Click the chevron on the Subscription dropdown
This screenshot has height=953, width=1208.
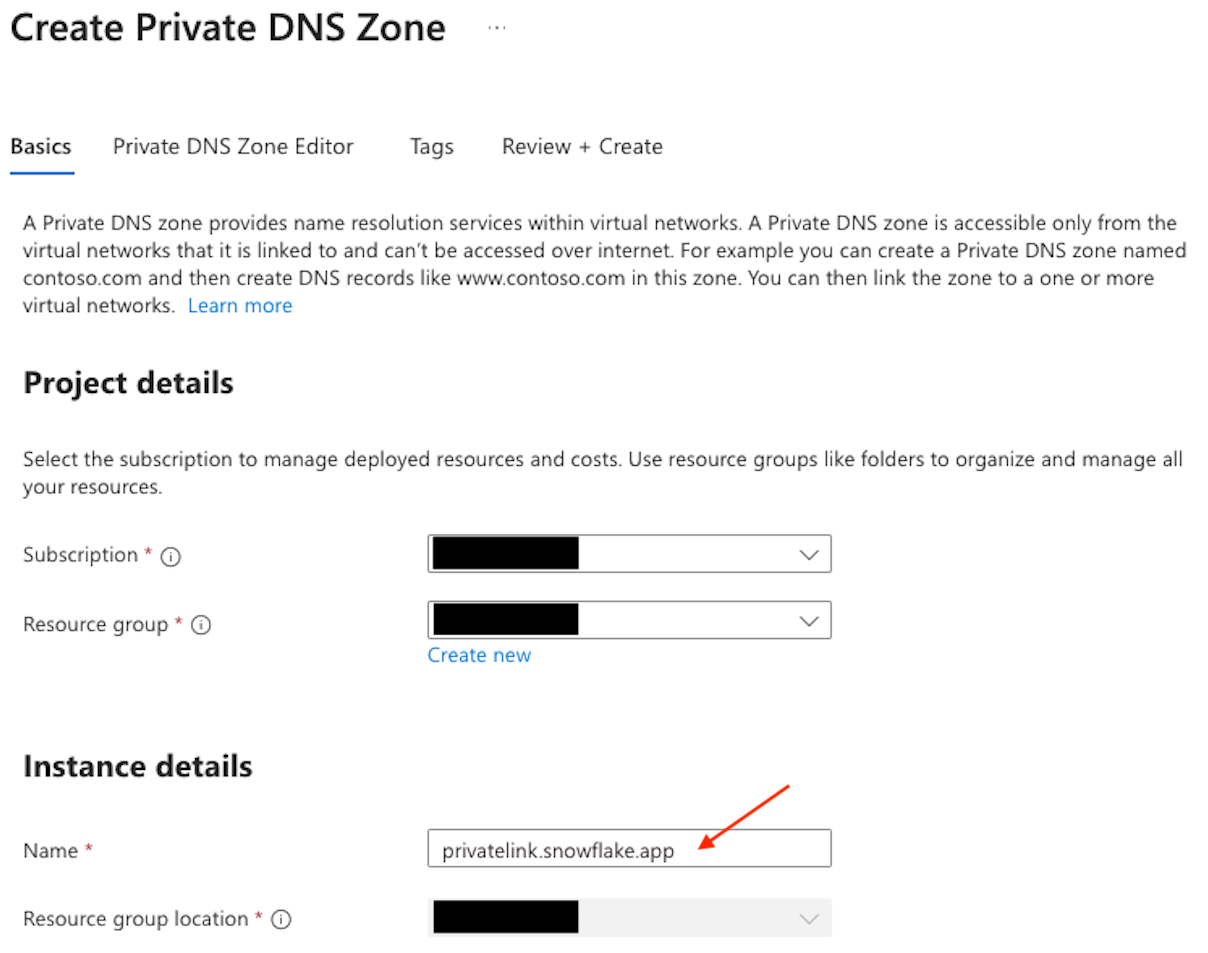[809, 554]
